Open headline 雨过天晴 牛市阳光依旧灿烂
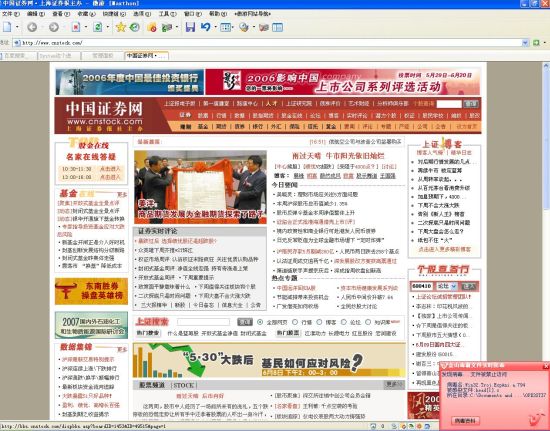Image resolution: width=550 pixels, height=431 pixels. coord(338,156)
